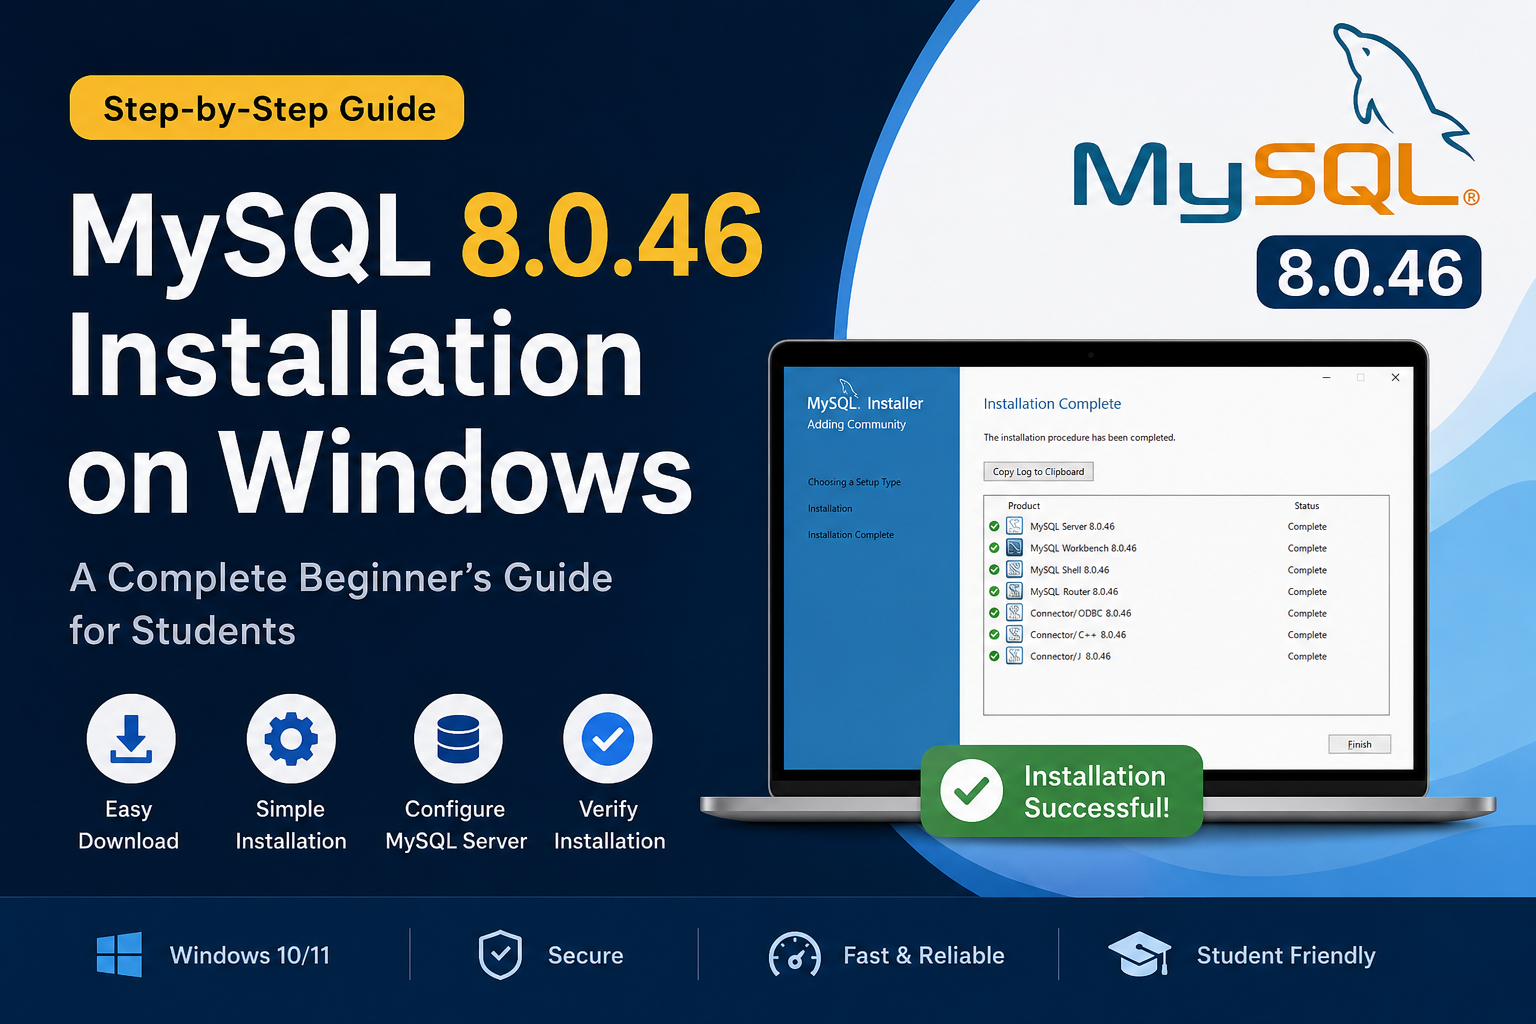Click the Fast & Reliable label in footer
Image resolution: width=1536 pixels, height=1024 pixels.
923,955
